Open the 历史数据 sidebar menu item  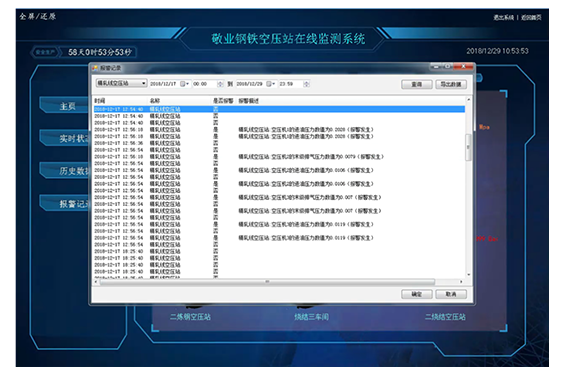point(64,171)
